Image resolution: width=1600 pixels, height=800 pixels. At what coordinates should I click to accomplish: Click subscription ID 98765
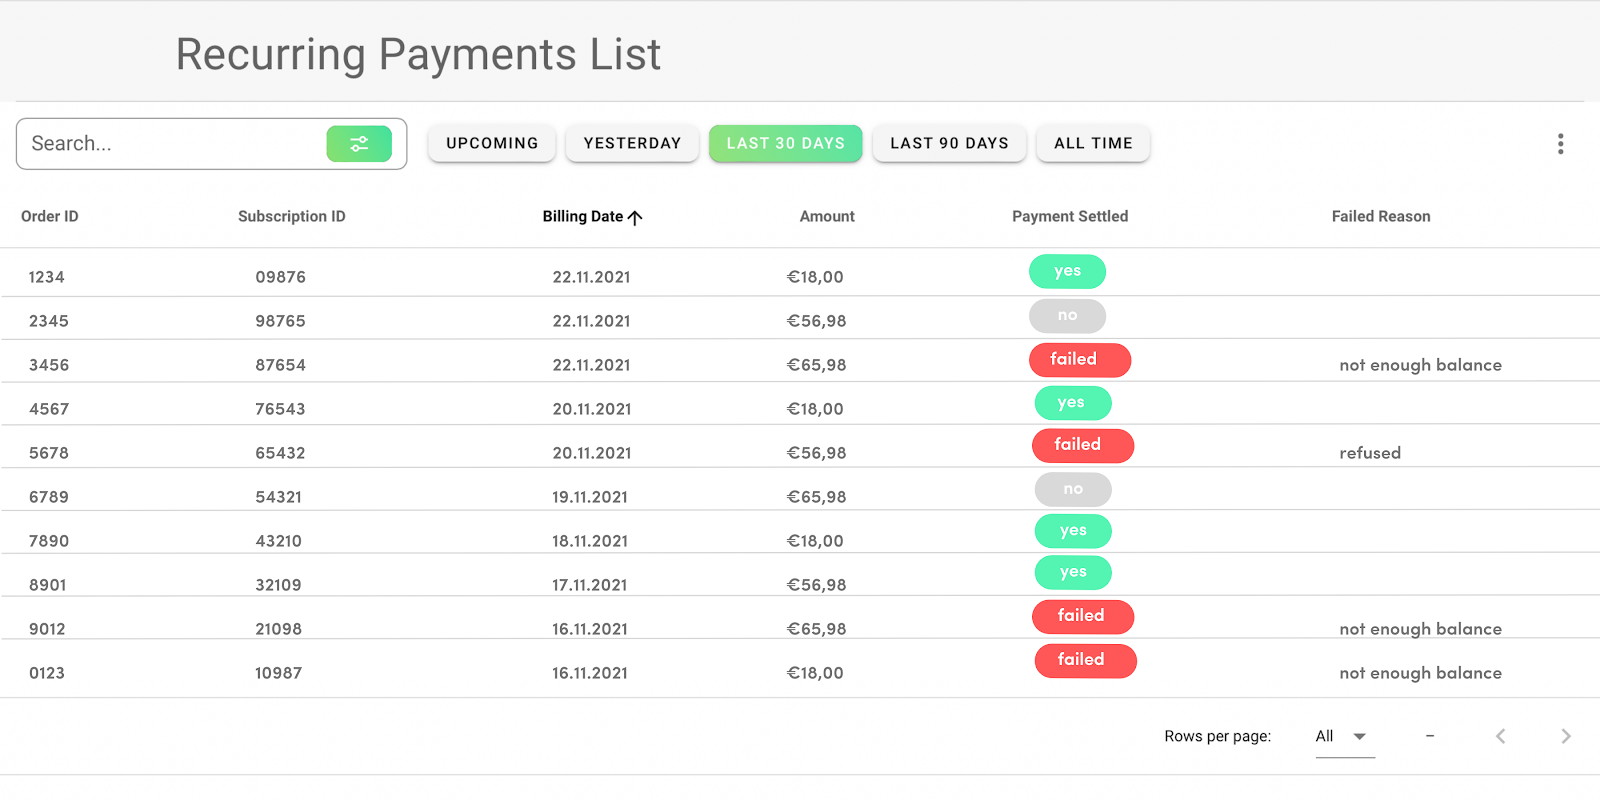pyautogui.click(x=280, y=321)
